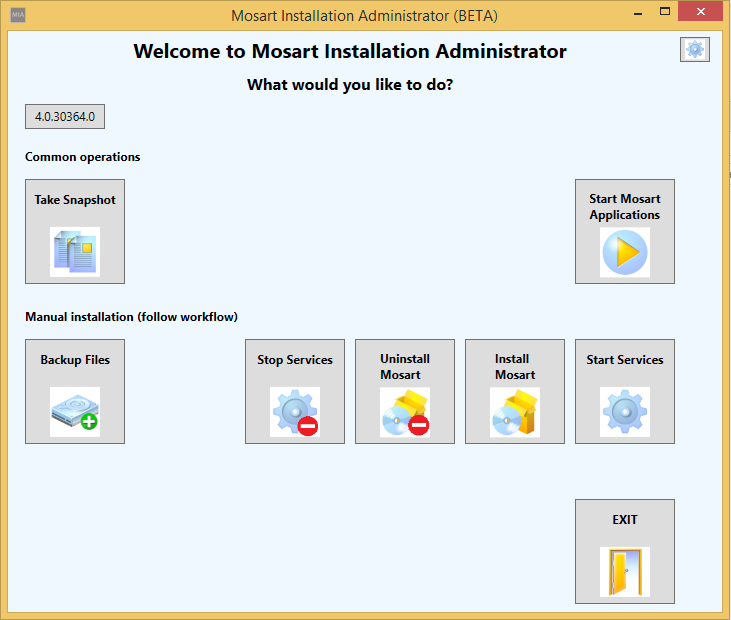Click the 'EXIT' label text
This screenshot has height=620, width=731.
tap(625, 520)
